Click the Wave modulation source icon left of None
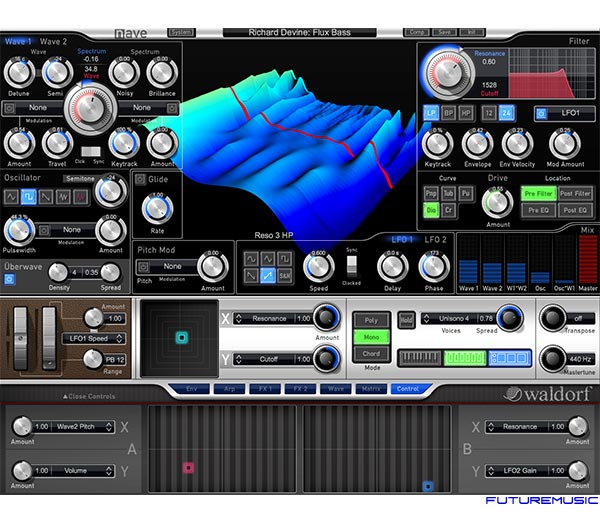 click(10, 108)
